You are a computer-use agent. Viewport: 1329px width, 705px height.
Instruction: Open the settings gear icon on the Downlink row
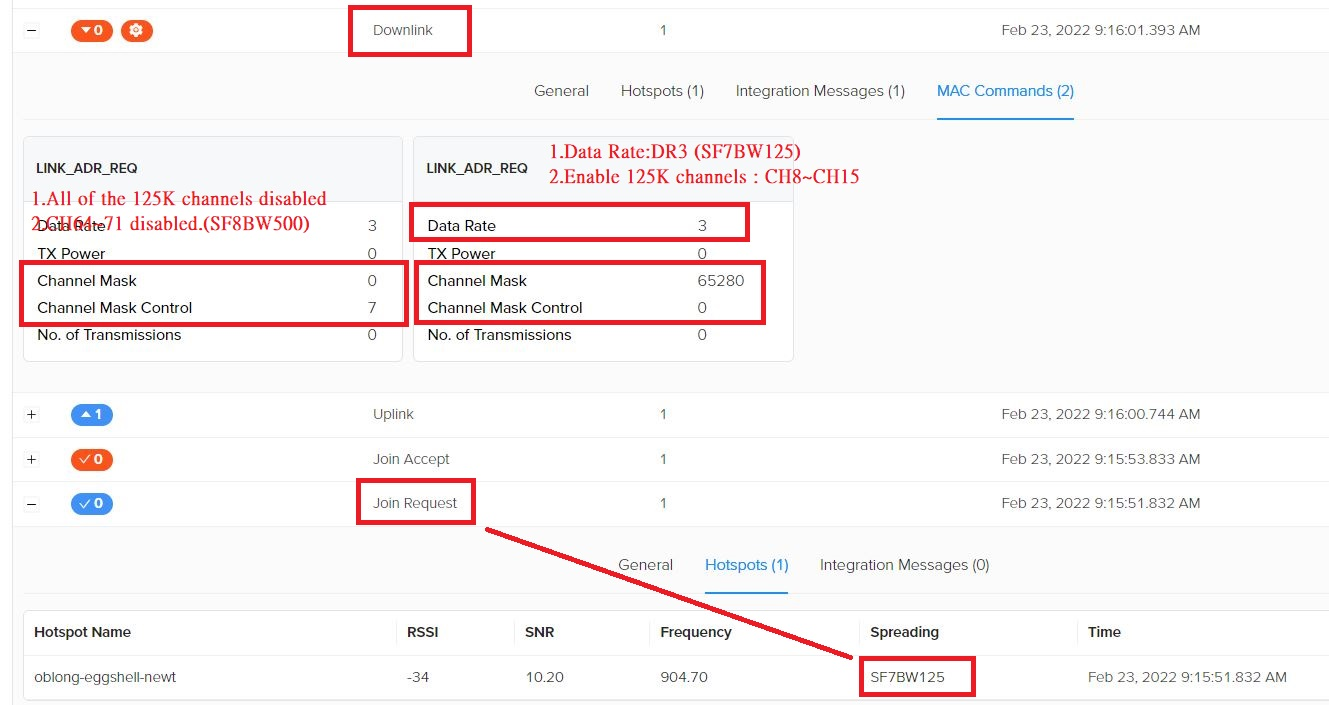point(137,30)
